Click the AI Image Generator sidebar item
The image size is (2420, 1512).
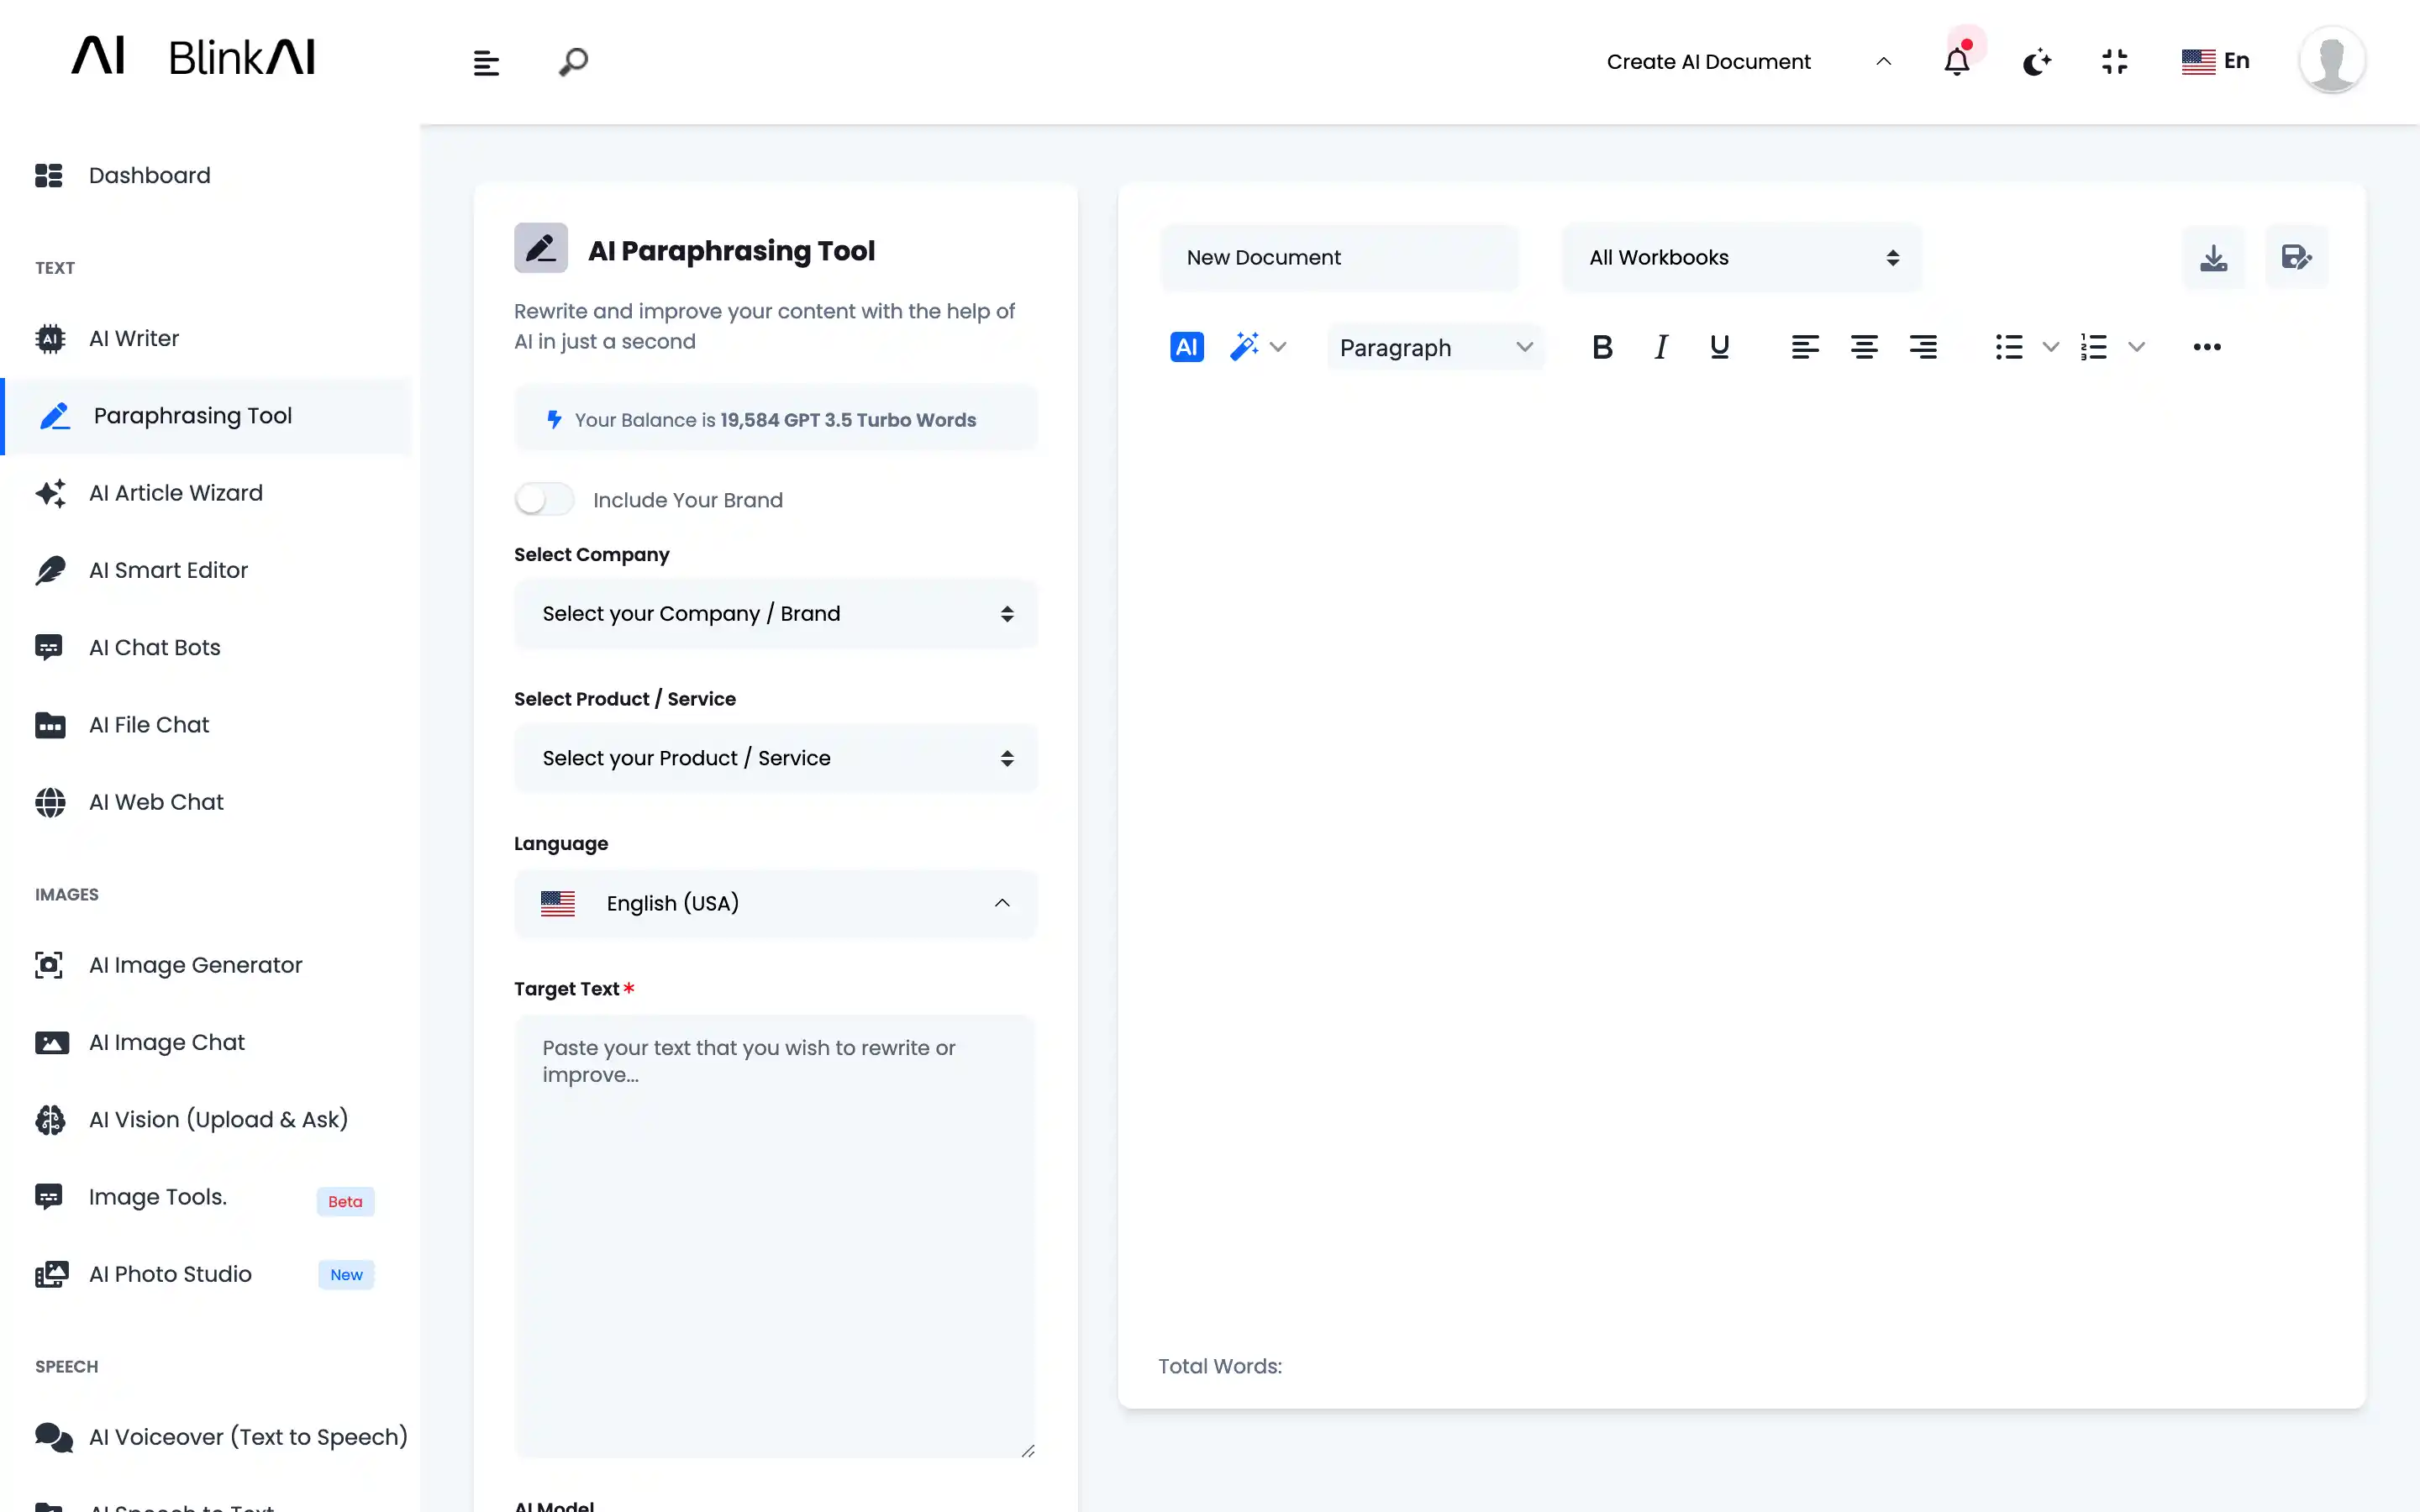tap(195, 963)
